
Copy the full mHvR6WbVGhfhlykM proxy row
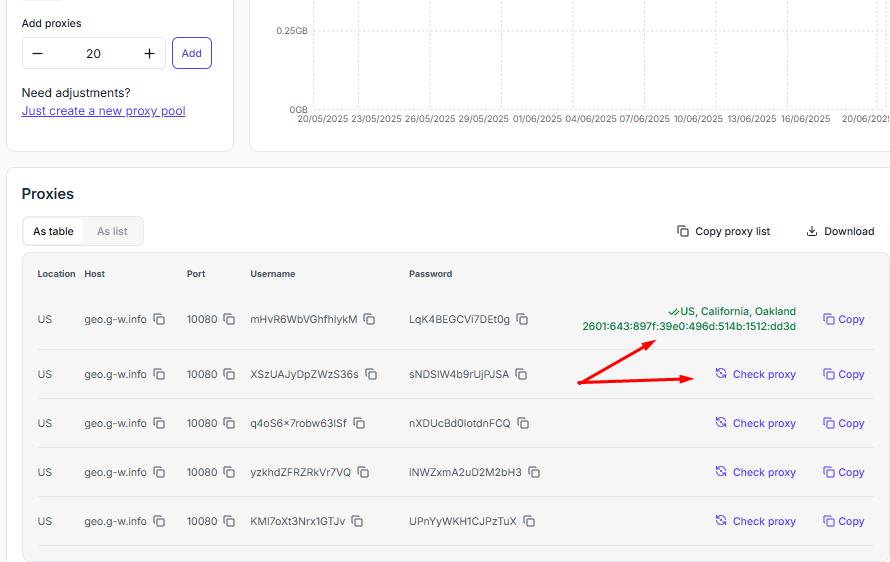(843, 319)
